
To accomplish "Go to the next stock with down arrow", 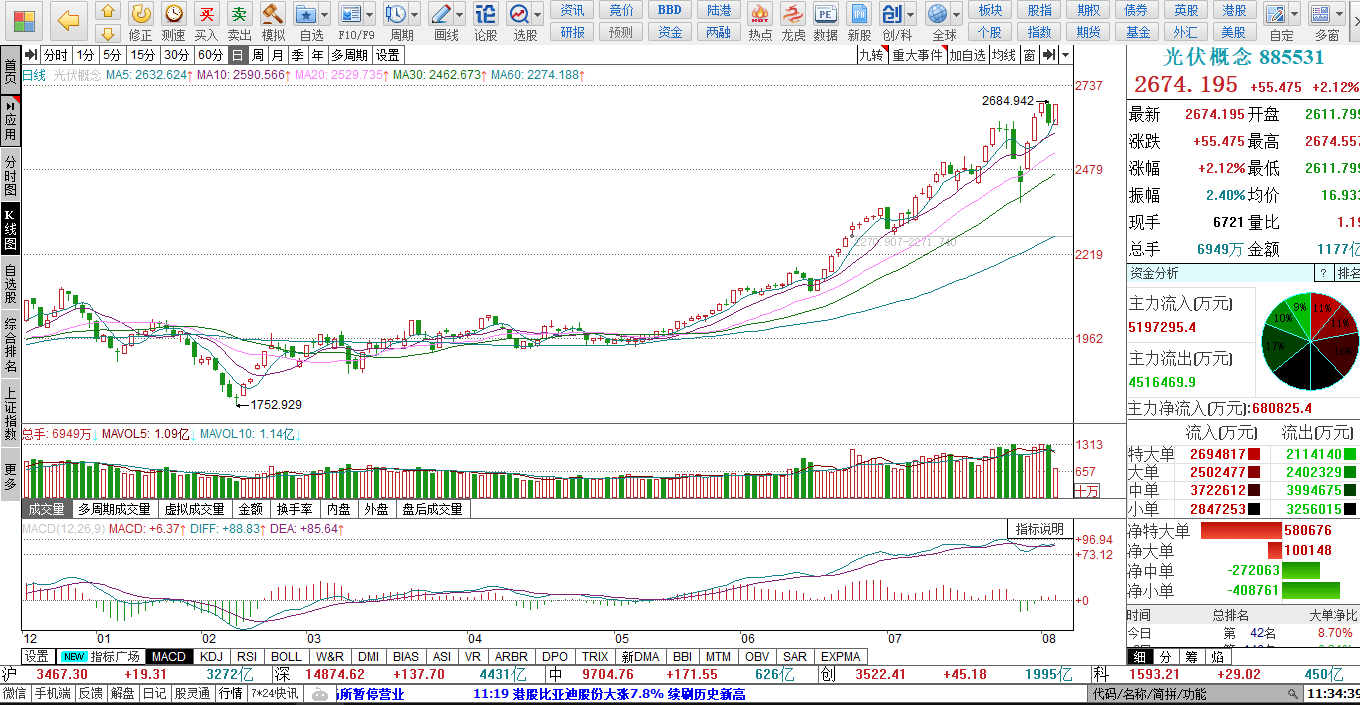I will [108, 33].
